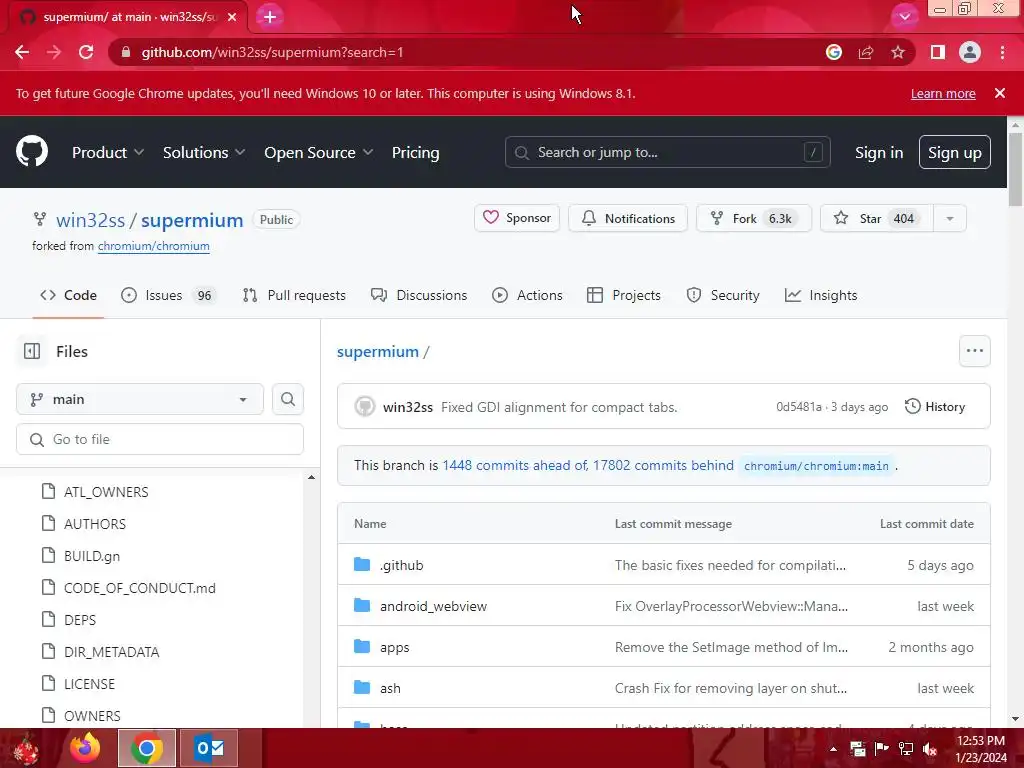
Task: Click Sign in
Action: click(879, 152)
